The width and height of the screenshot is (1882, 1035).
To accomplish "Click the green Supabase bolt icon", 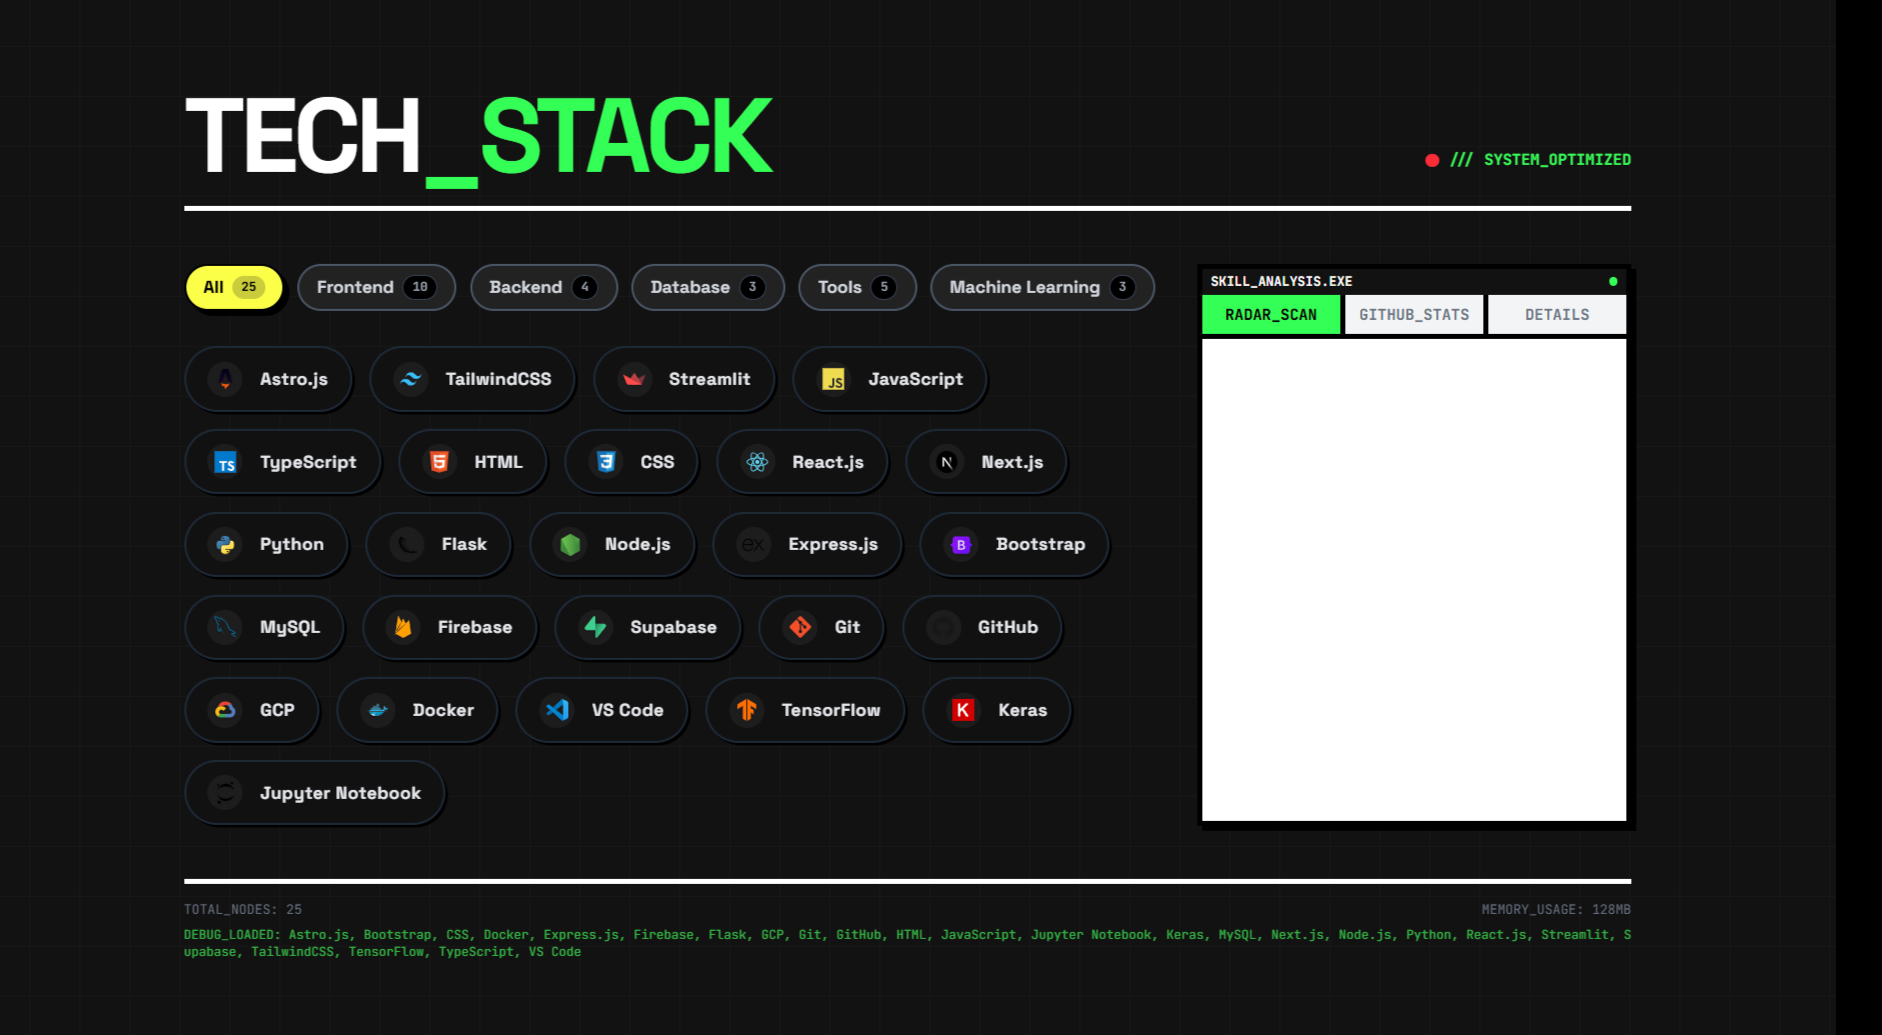I will 595,627.
